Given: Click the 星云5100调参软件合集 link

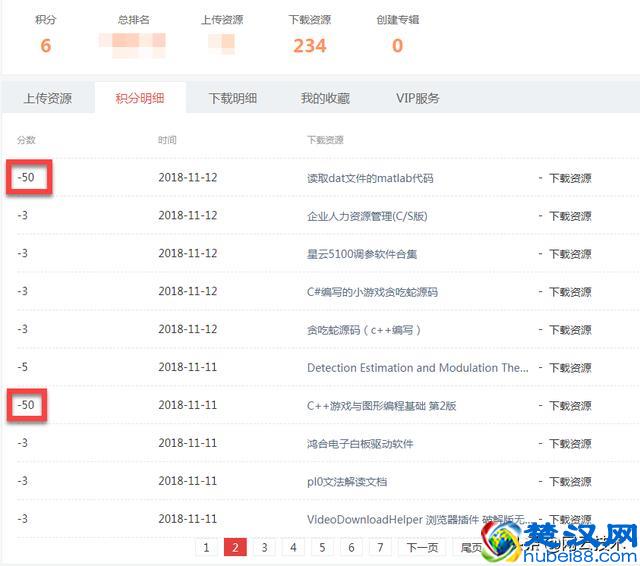Looking at the screenshot, I should point(362,254).
